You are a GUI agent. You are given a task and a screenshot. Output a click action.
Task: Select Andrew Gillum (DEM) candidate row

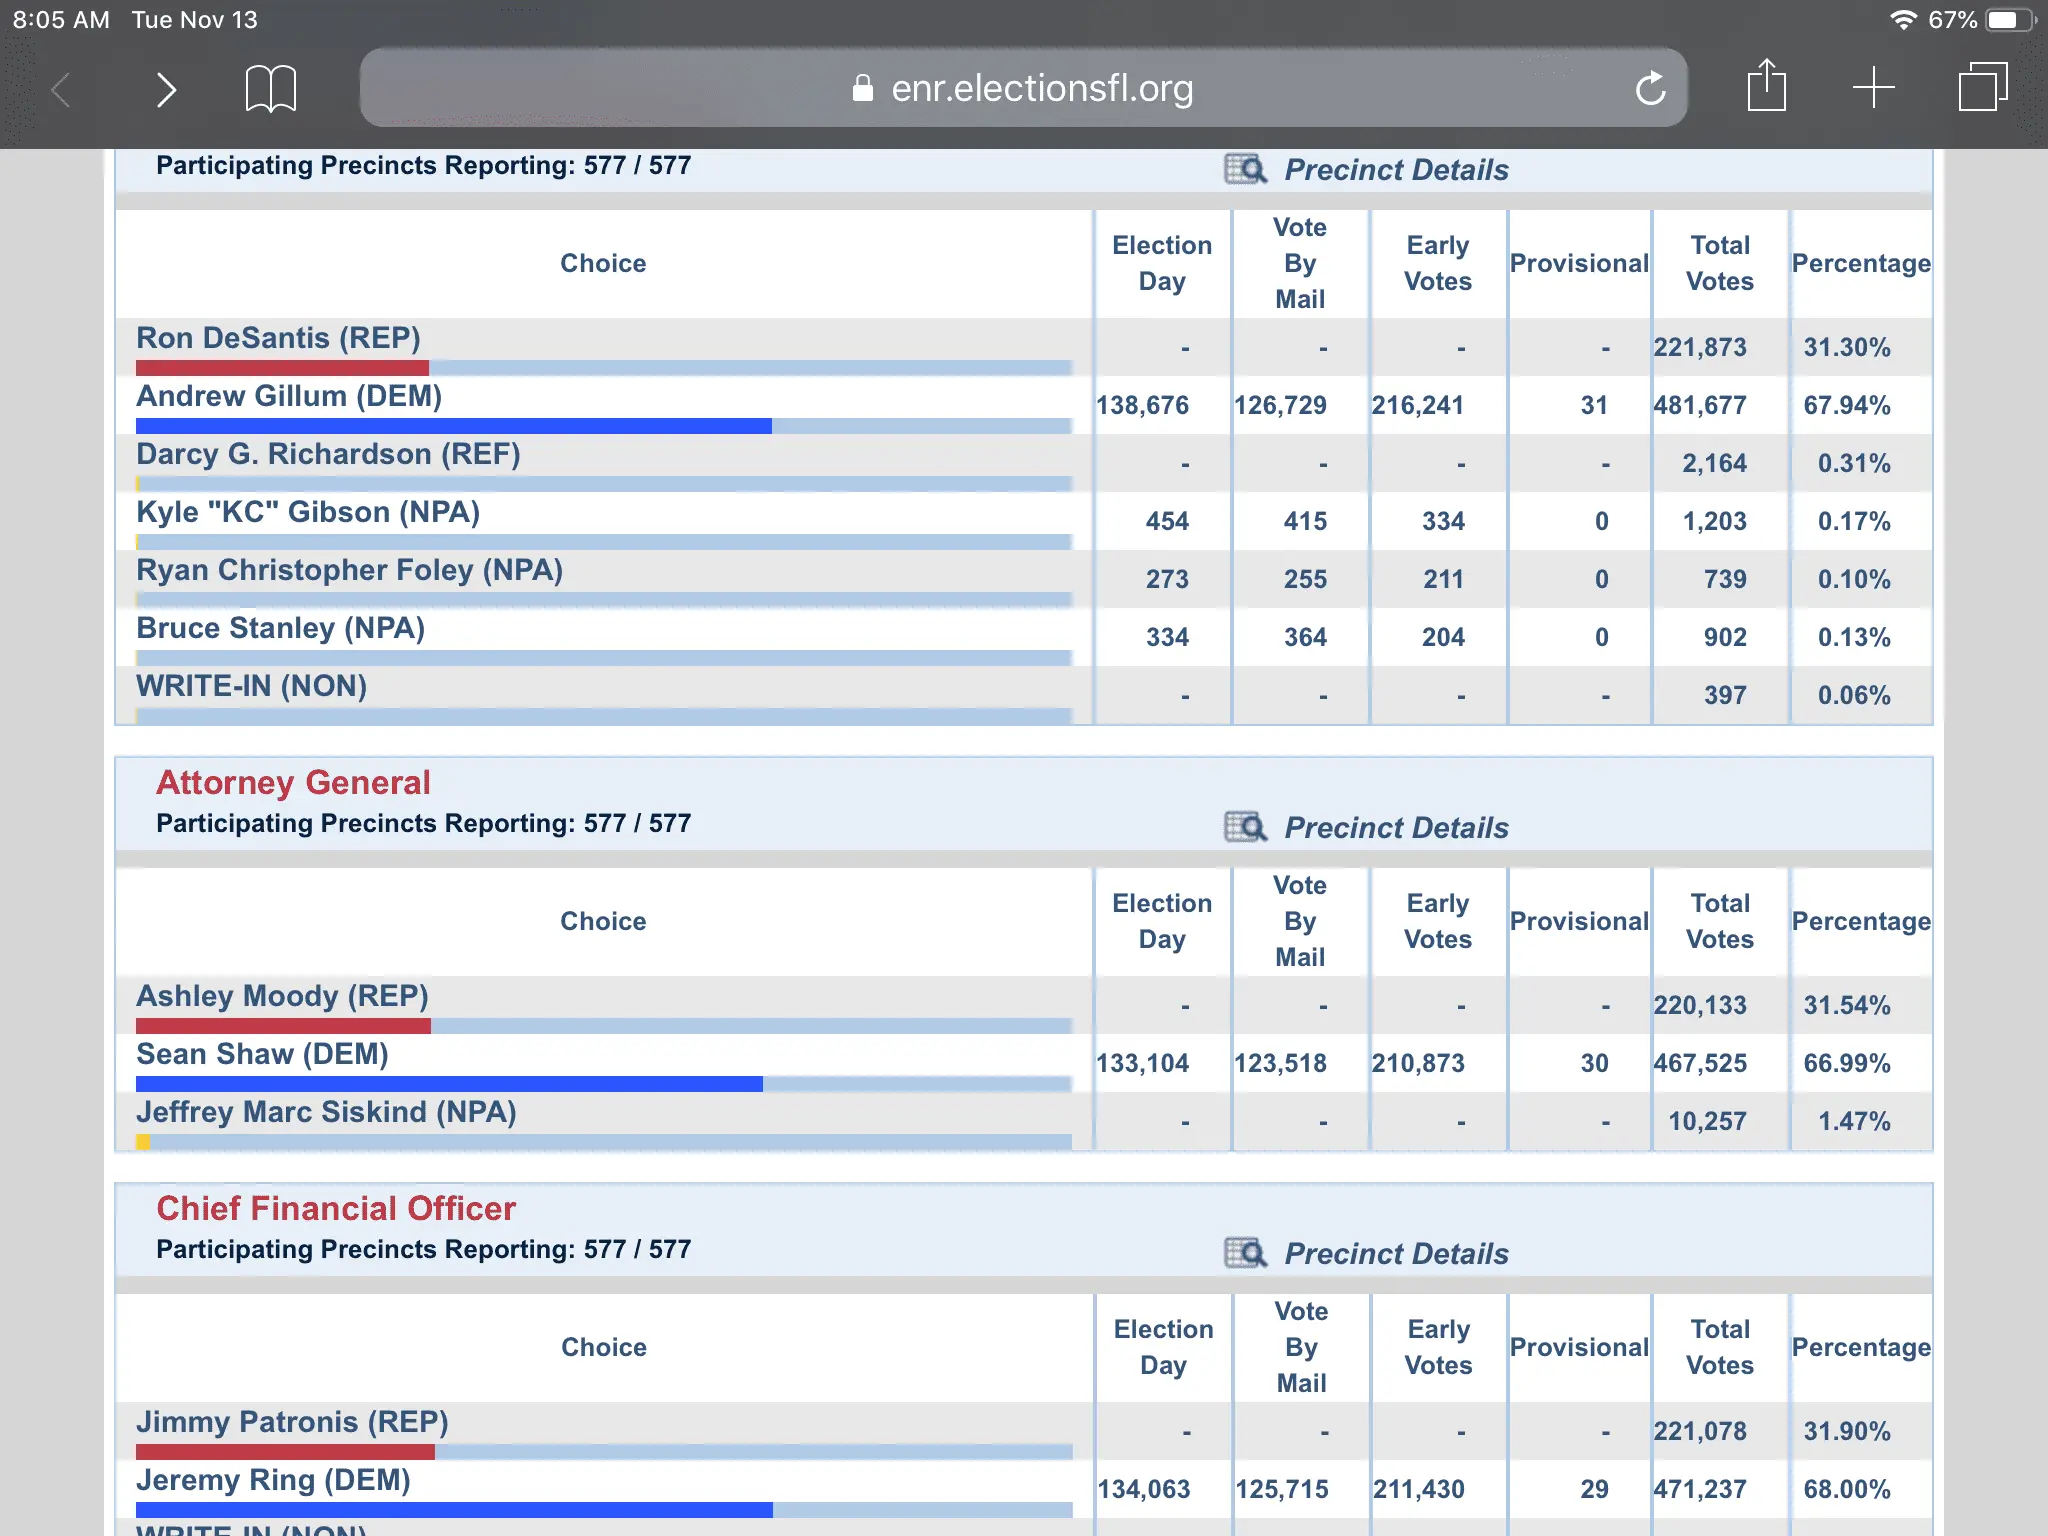click(289, 396)
